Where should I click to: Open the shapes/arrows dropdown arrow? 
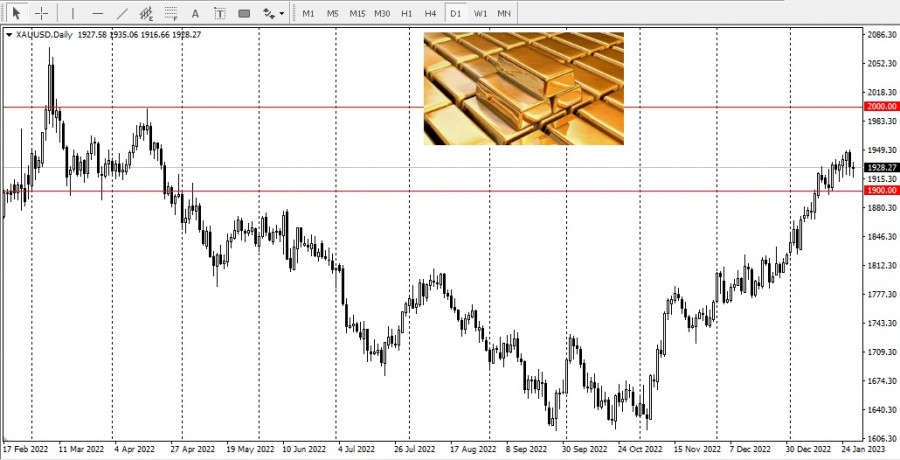[x=281, y=14]
